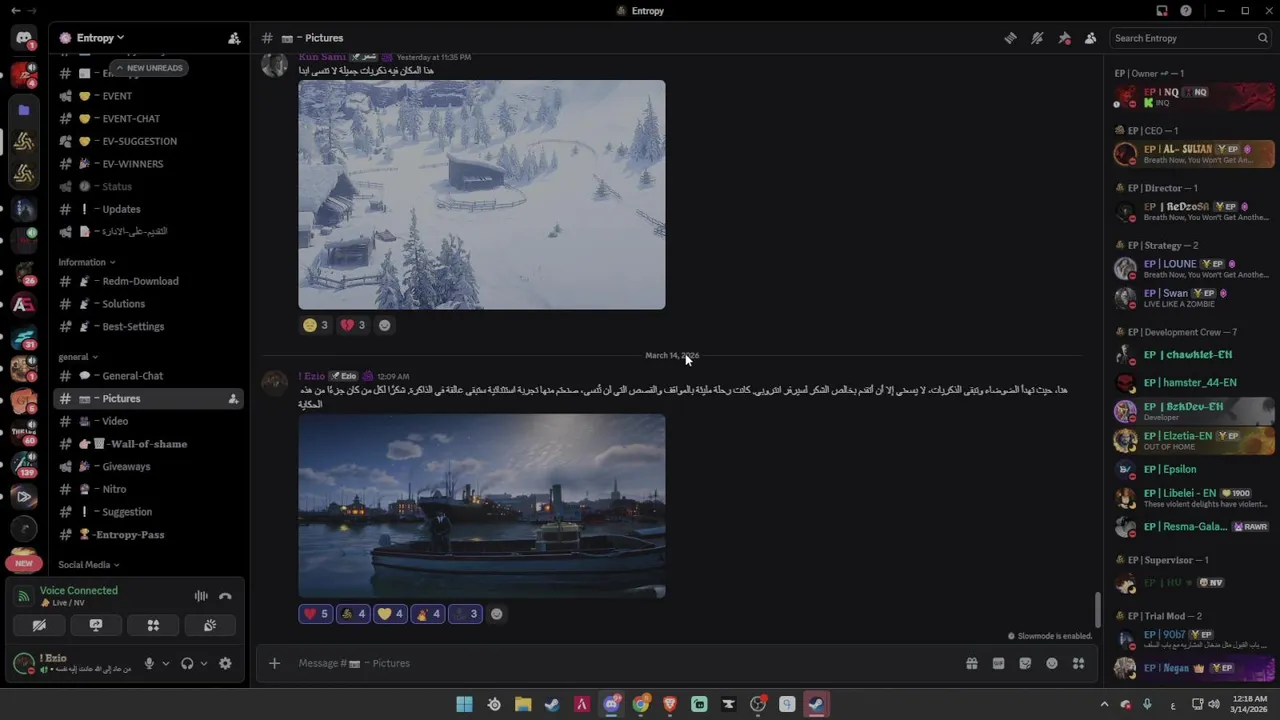Send a gift from message bar
The image size is (1280, 720).
tap(971, 663)
